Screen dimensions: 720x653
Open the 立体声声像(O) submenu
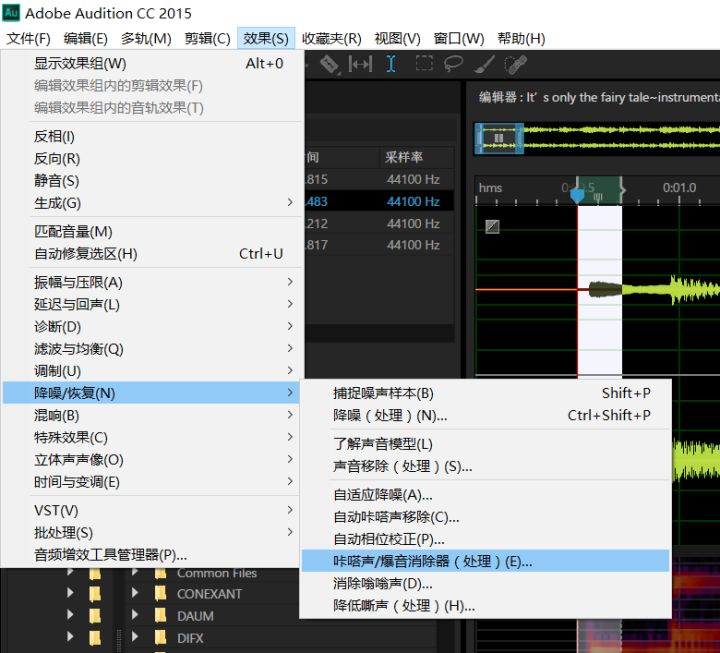point(153,460)
